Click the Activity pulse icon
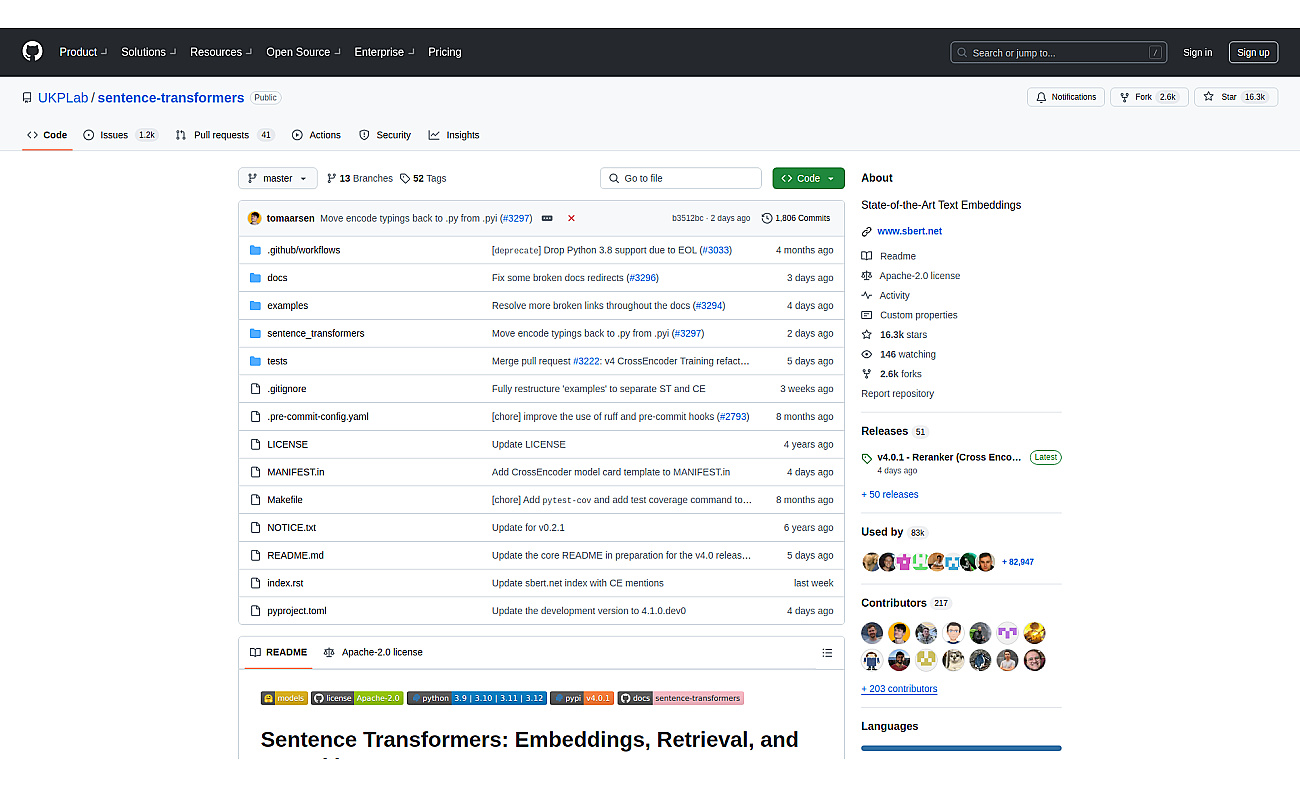This screenshot has width=1300, height=788. pos(867,296)
